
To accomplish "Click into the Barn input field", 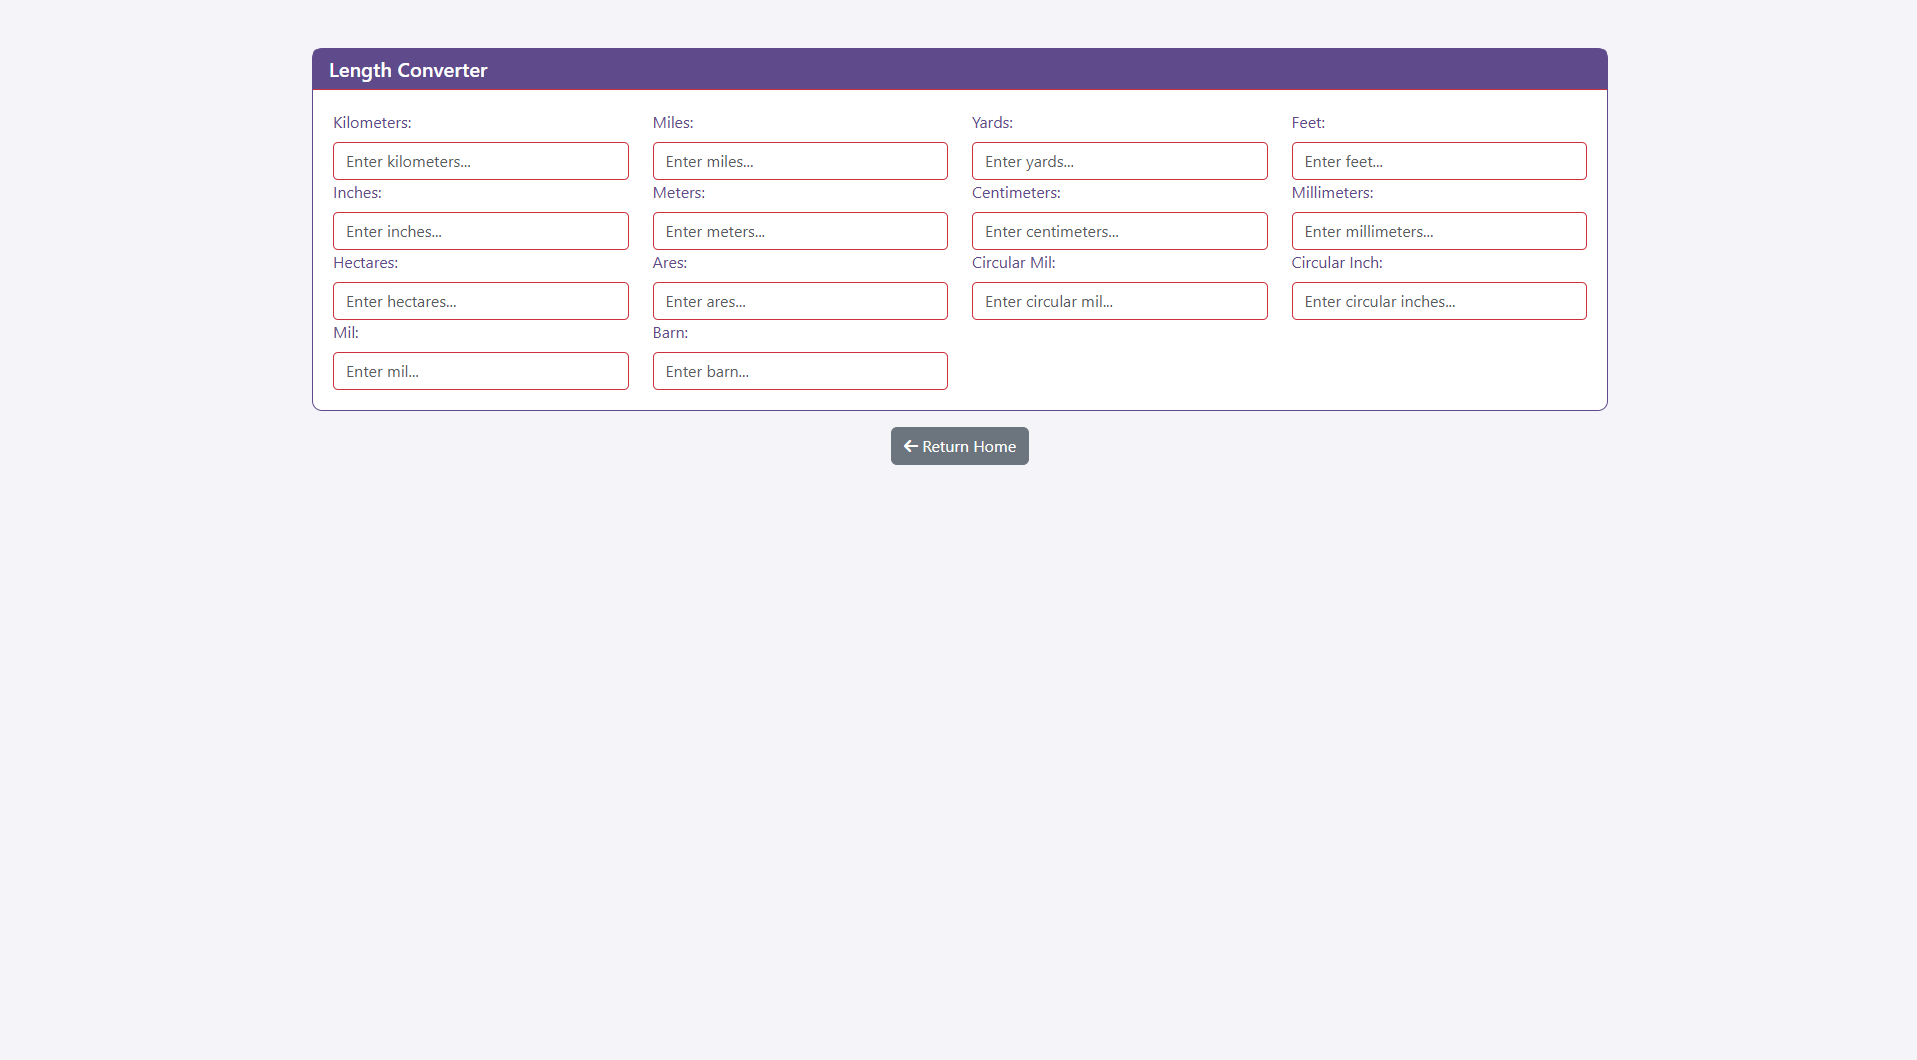I will click(x=799, y=371).
